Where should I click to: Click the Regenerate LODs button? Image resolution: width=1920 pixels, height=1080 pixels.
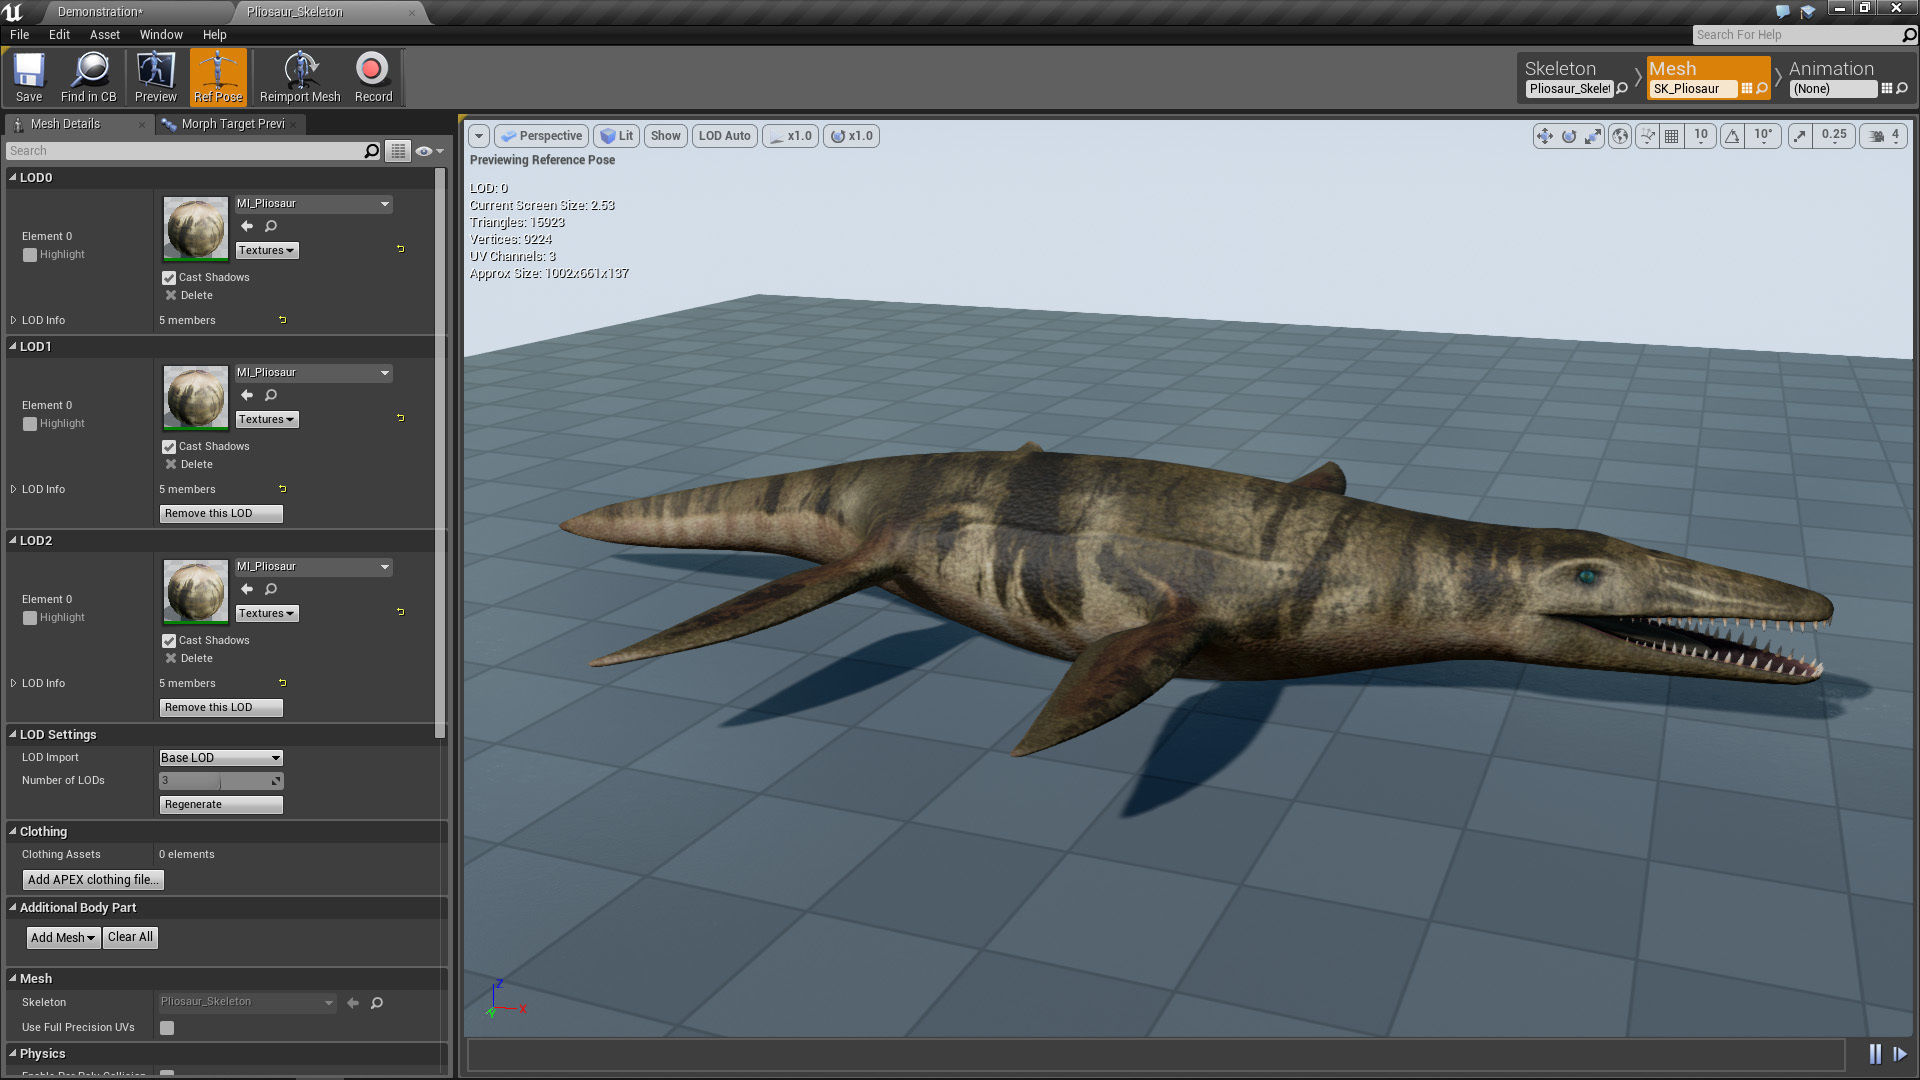[221, 805]
